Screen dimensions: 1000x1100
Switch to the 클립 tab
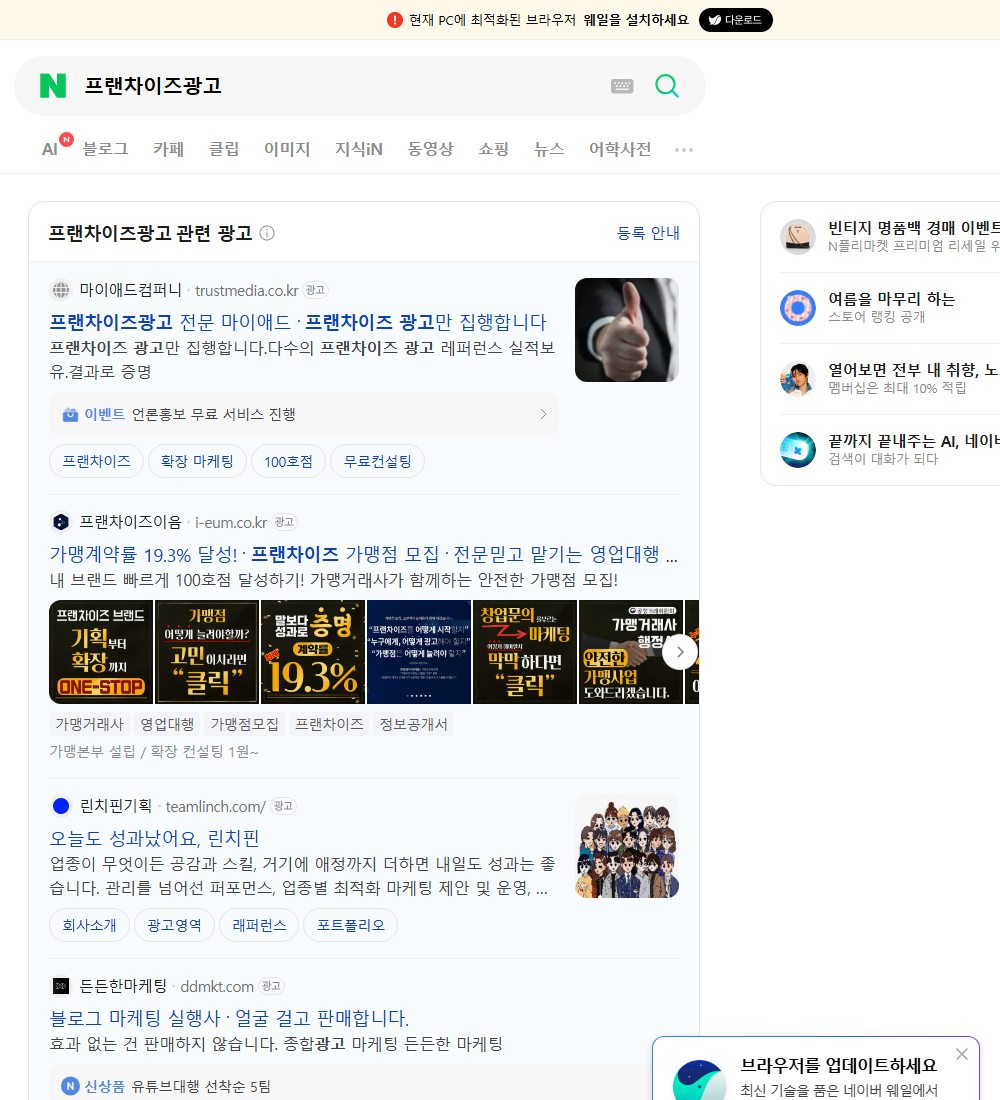[x=224, y=149]
